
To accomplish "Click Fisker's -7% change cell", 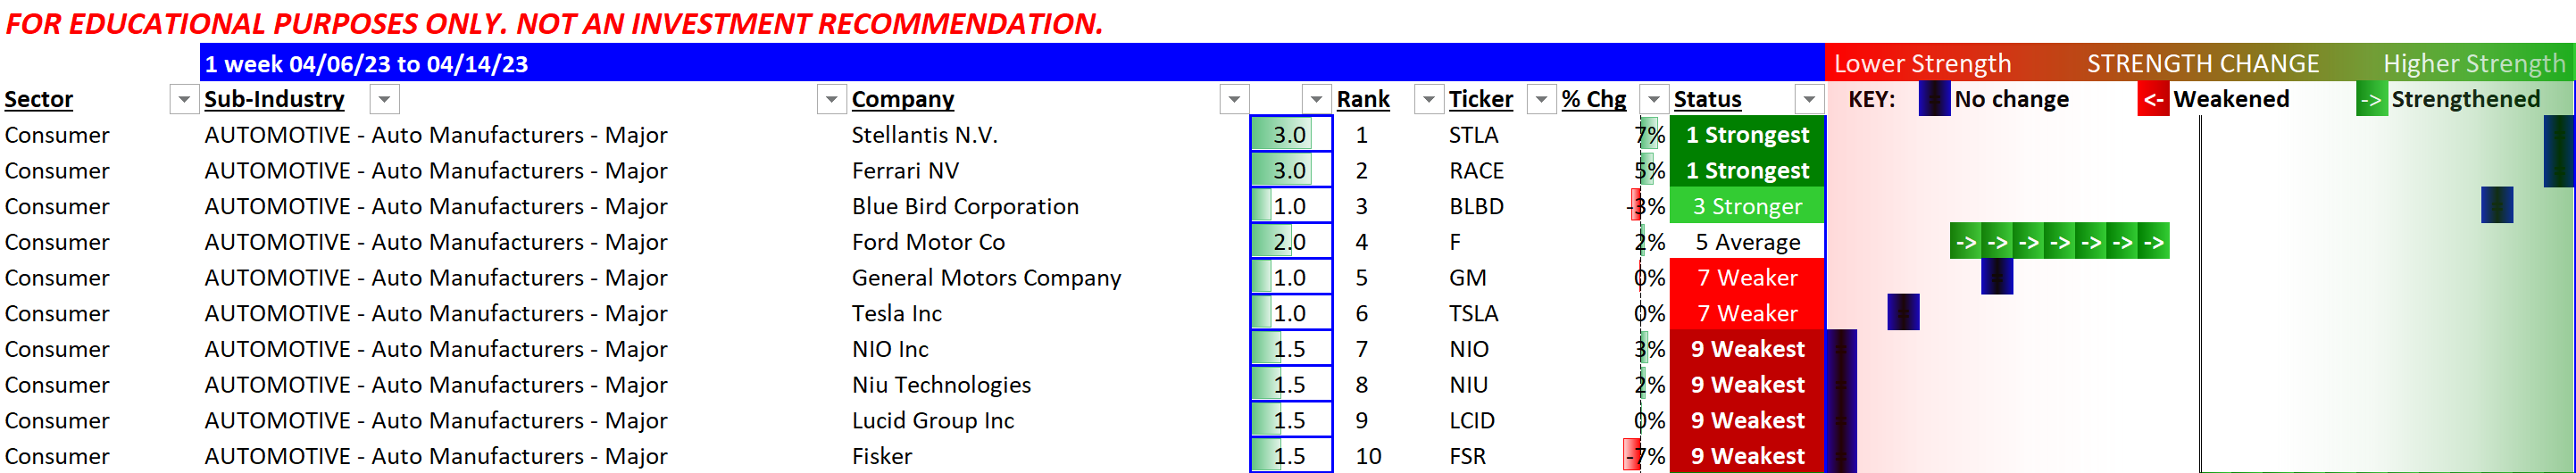I will point(1646,456).
